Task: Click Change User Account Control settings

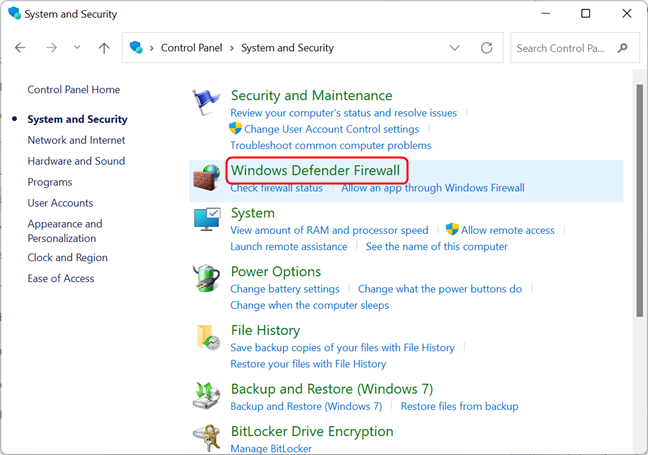Action: 331,129
